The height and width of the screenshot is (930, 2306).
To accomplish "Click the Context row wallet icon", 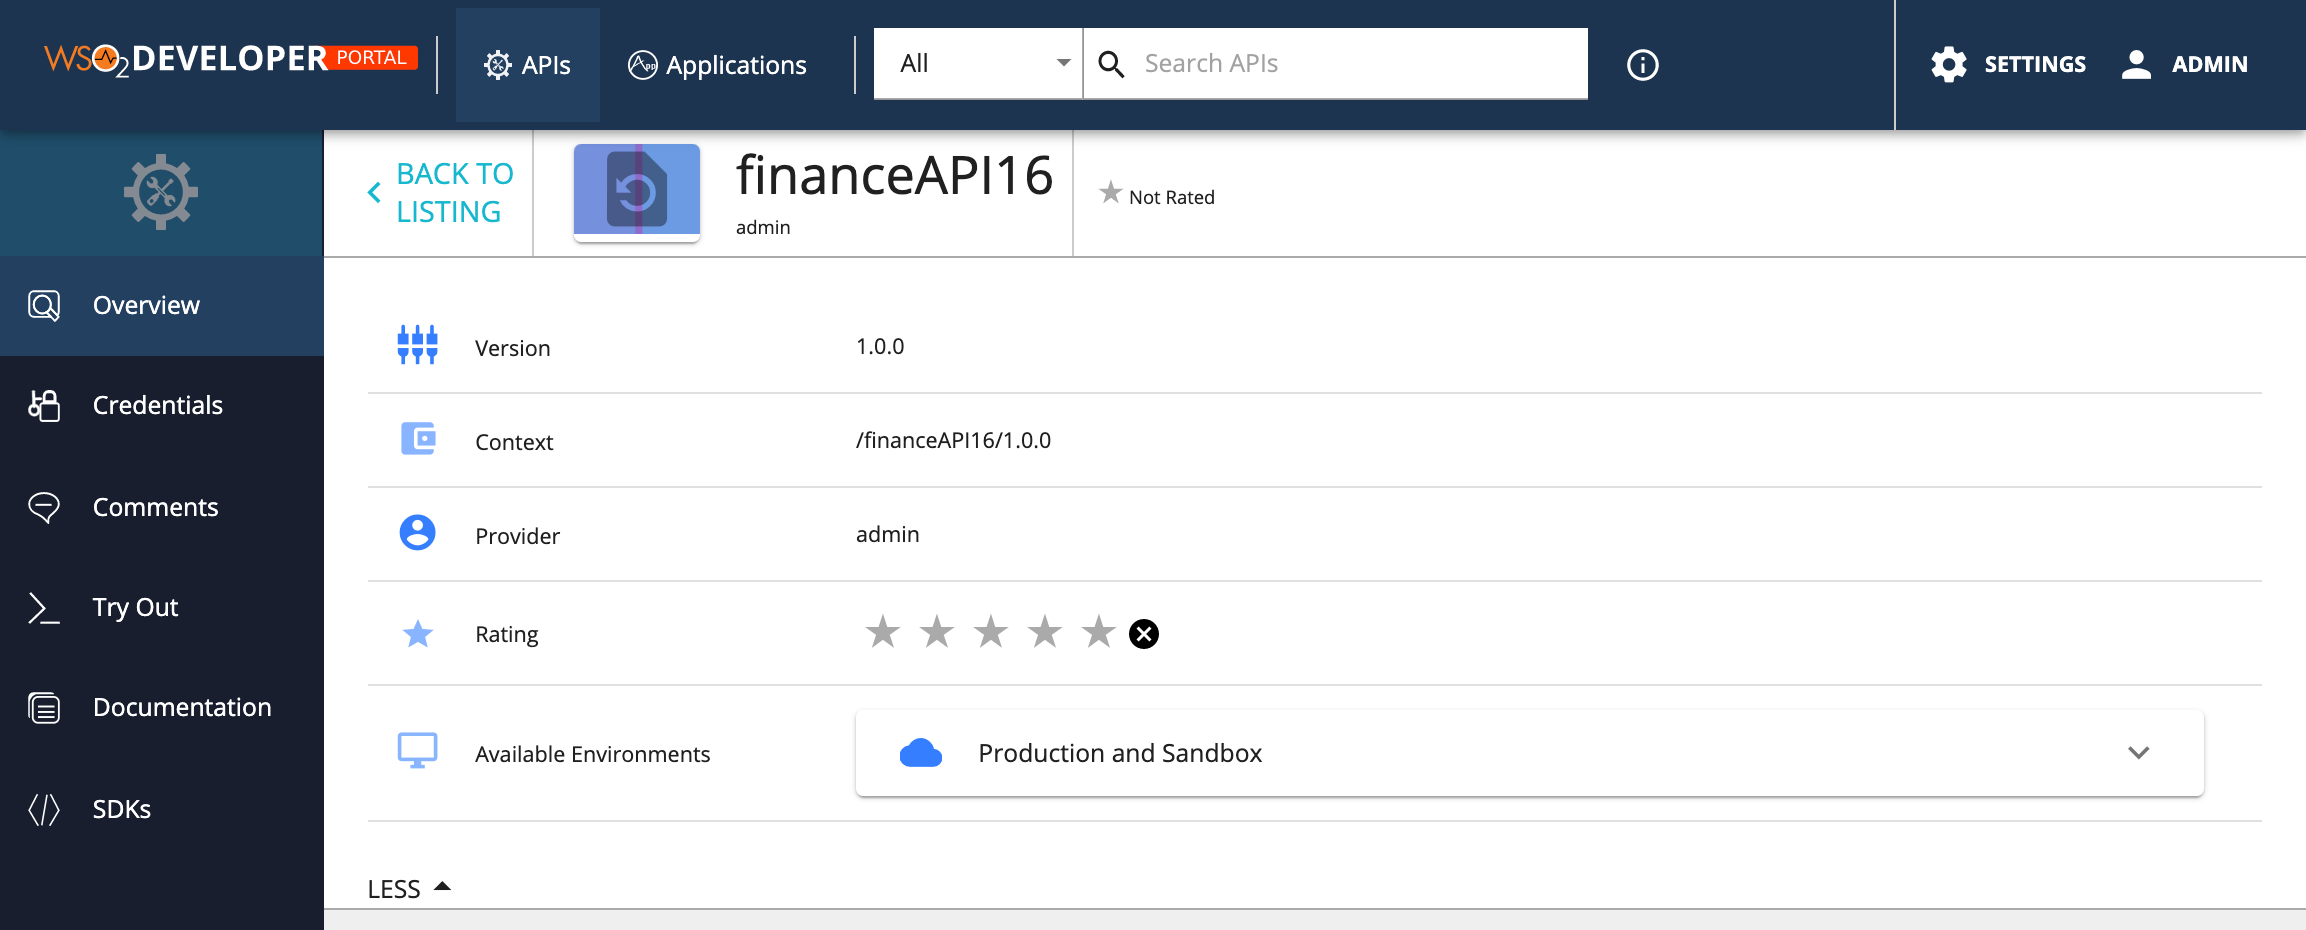I will pos(418,438).
